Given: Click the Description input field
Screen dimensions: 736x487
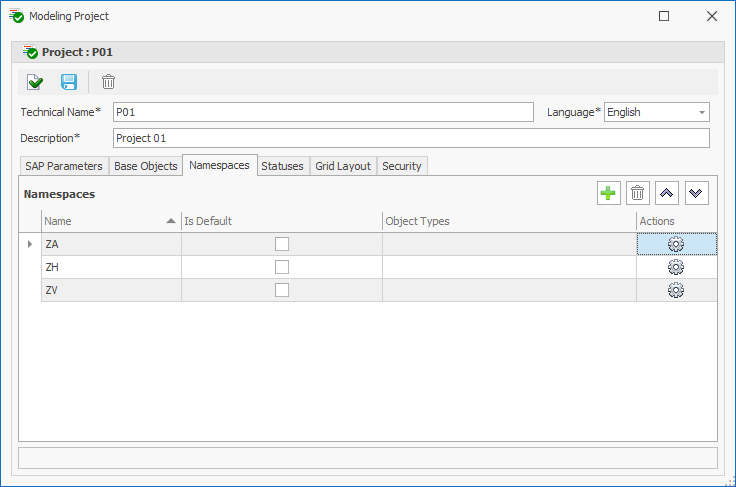Looking at the screenshot, I should tap(410, 138).
